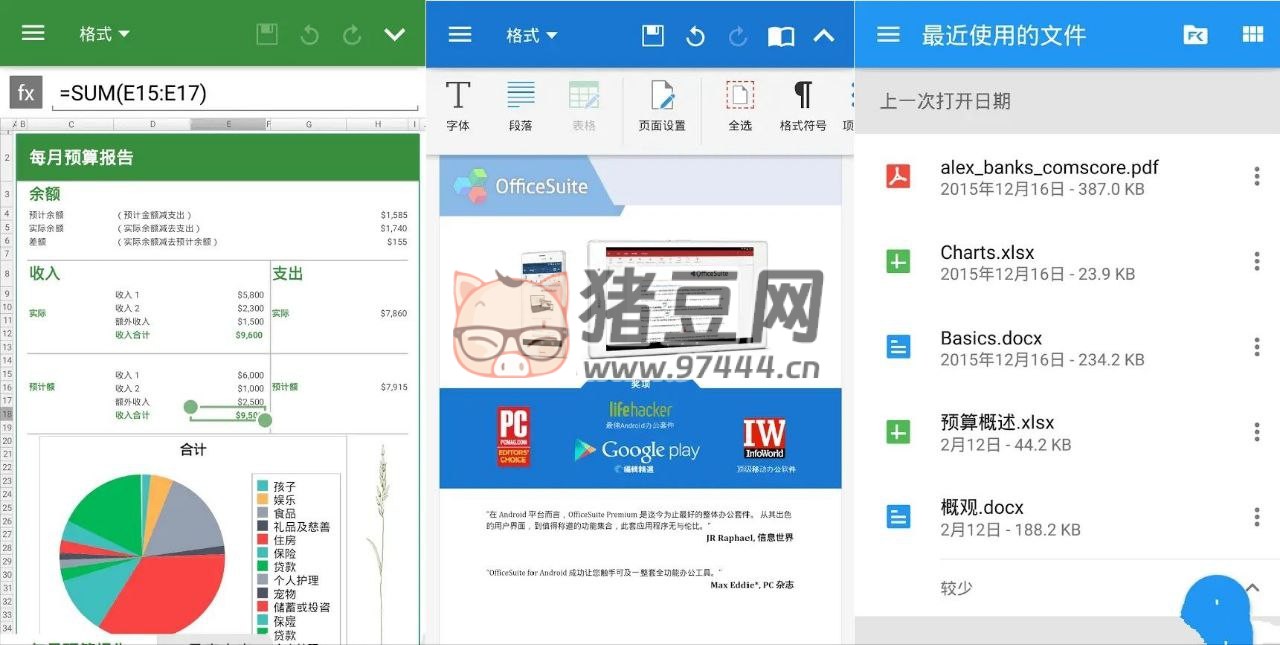
Task: Open 格式 dropdown in document header
Action: pos(532,36)
